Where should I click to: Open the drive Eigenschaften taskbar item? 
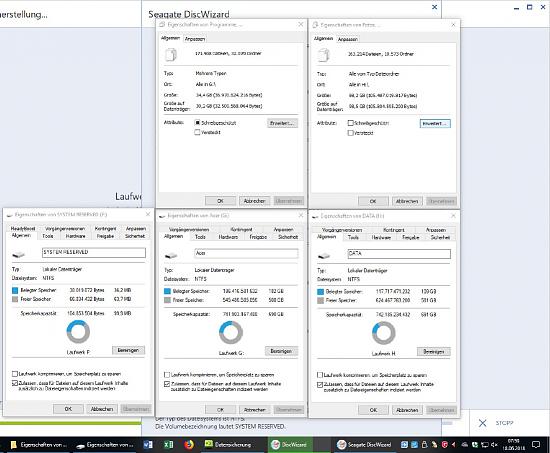tap(105, 445)
